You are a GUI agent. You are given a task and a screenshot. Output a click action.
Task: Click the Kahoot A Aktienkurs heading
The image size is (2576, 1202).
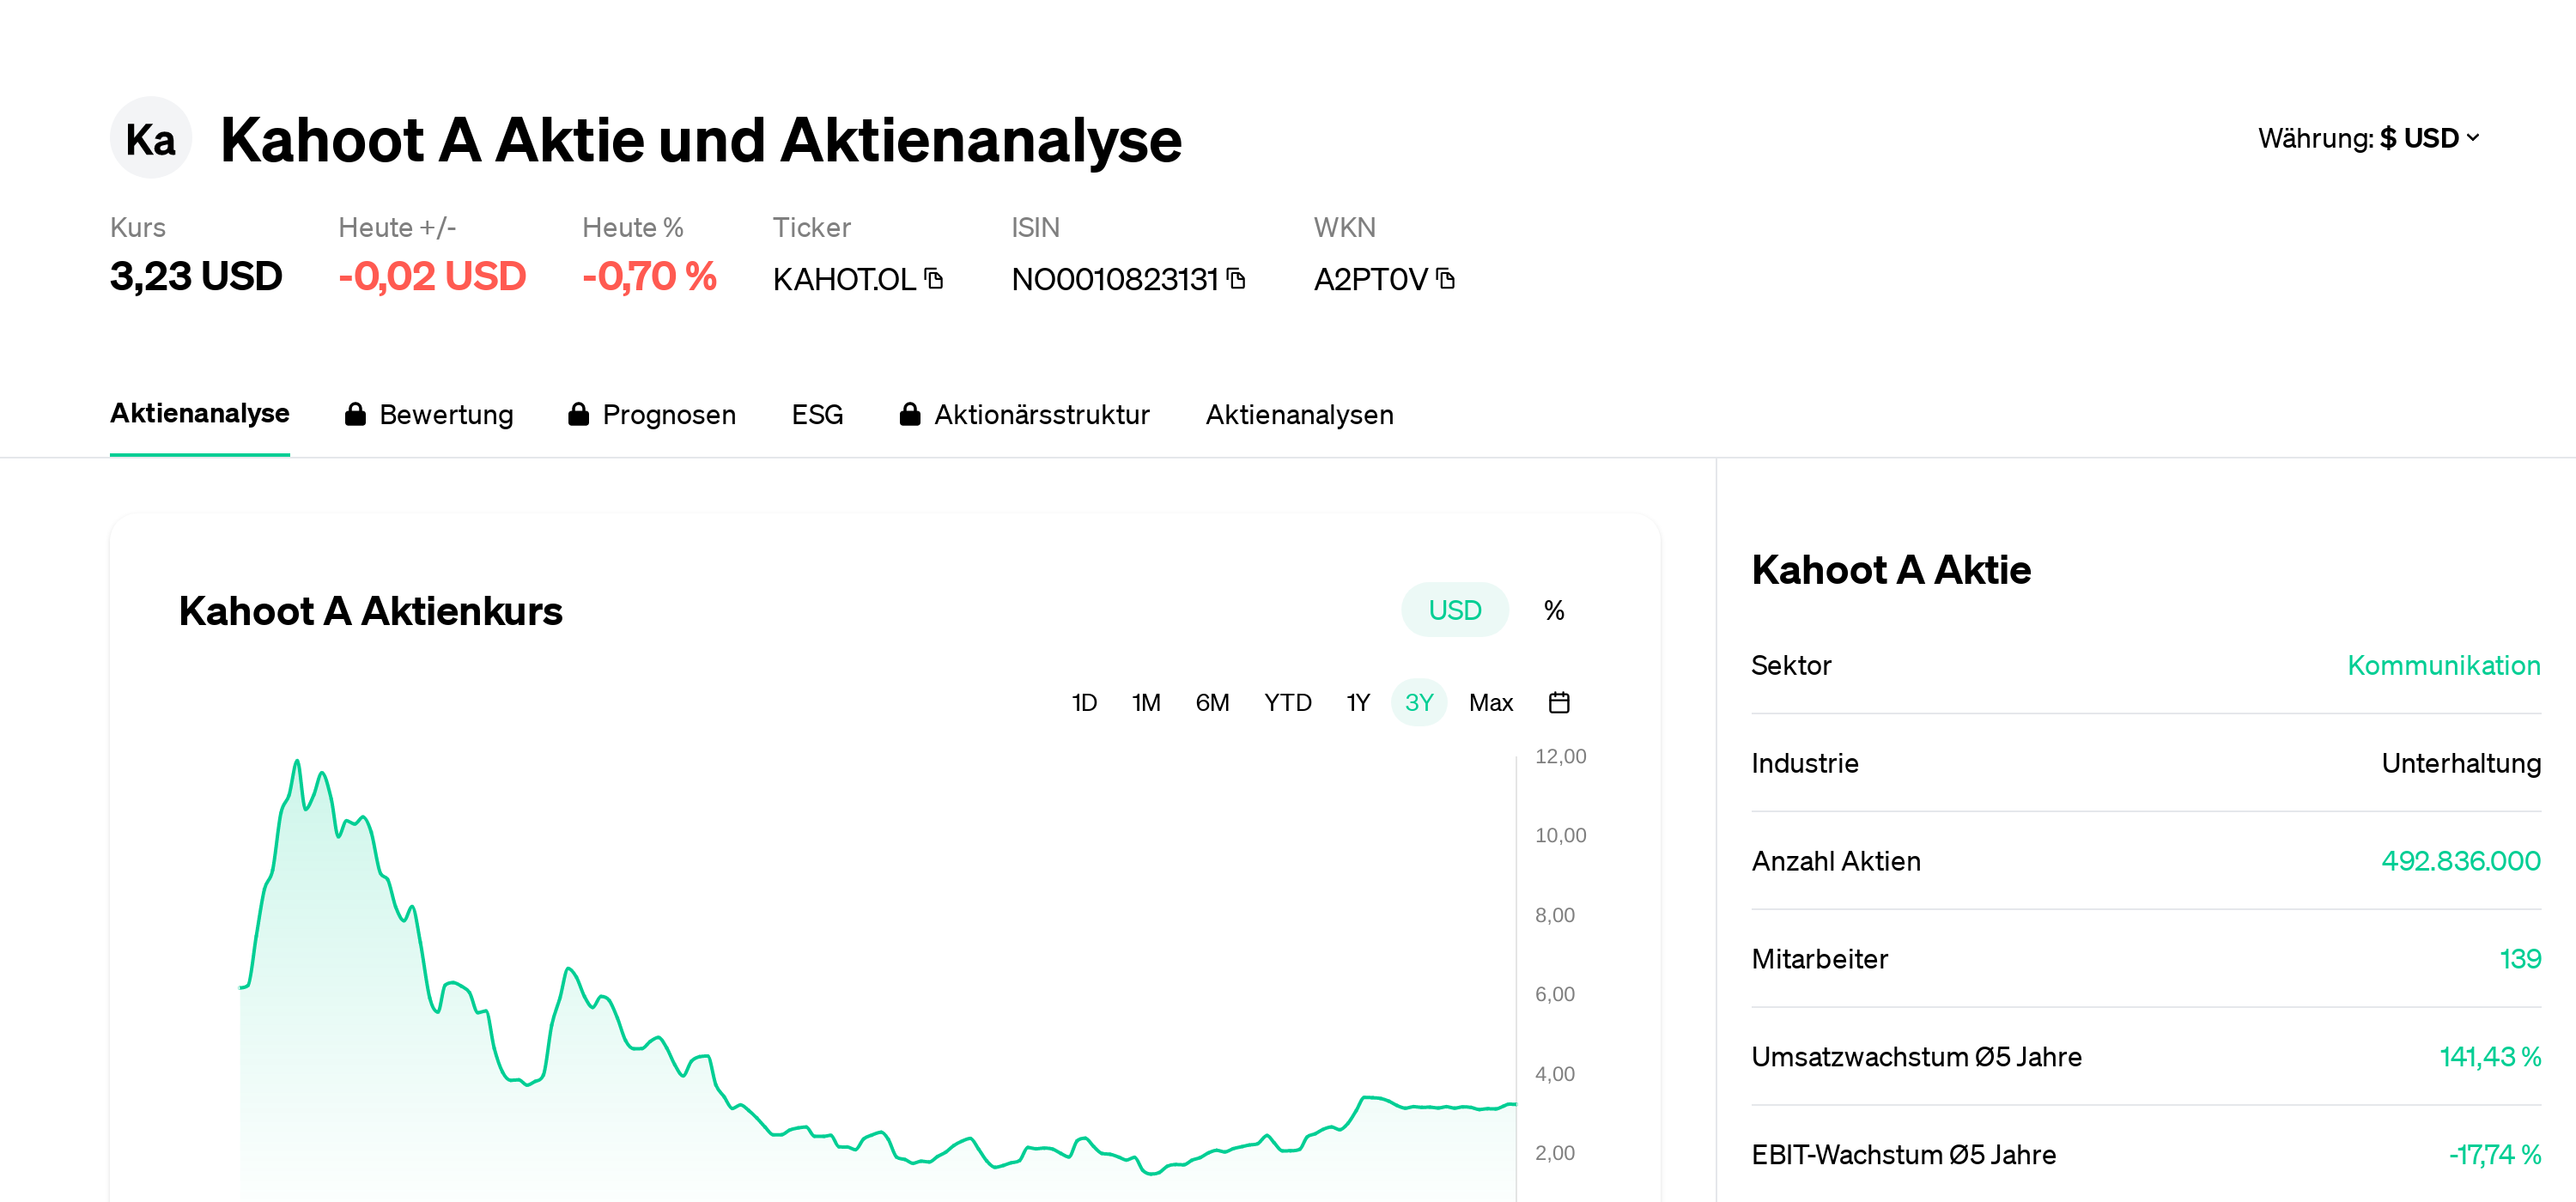pos(370,611)
